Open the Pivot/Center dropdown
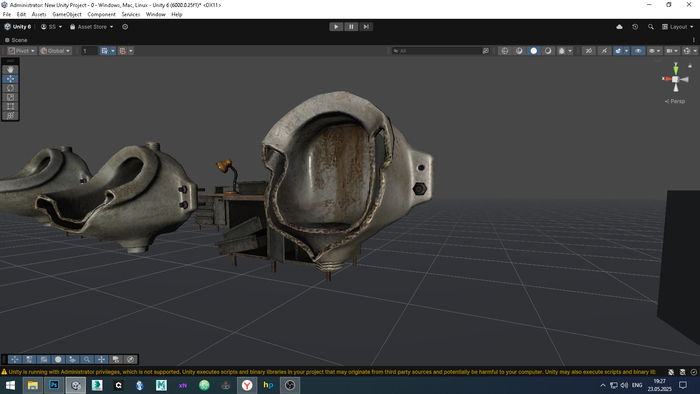Viewport: 700px width, 394px height. [21, 51]
